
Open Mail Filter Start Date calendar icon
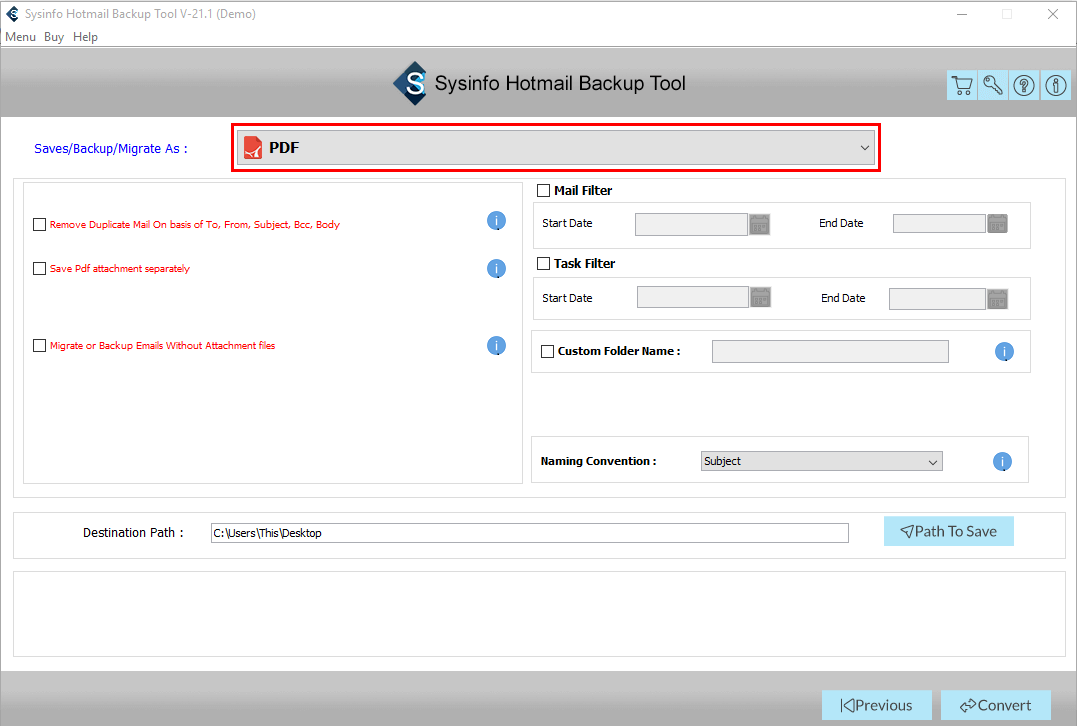760,225
